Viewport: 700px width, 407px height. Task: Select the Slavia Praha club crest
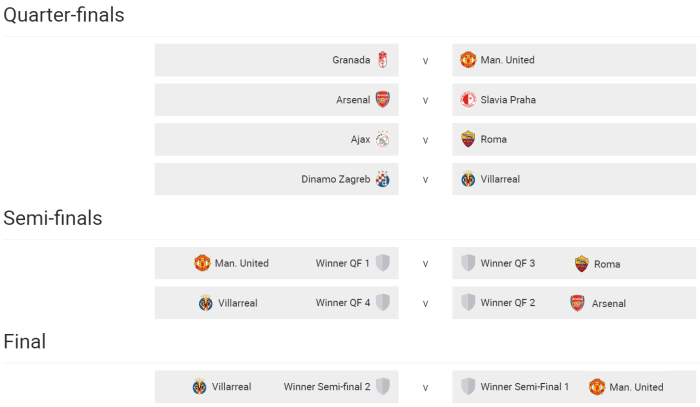point(468,100)
